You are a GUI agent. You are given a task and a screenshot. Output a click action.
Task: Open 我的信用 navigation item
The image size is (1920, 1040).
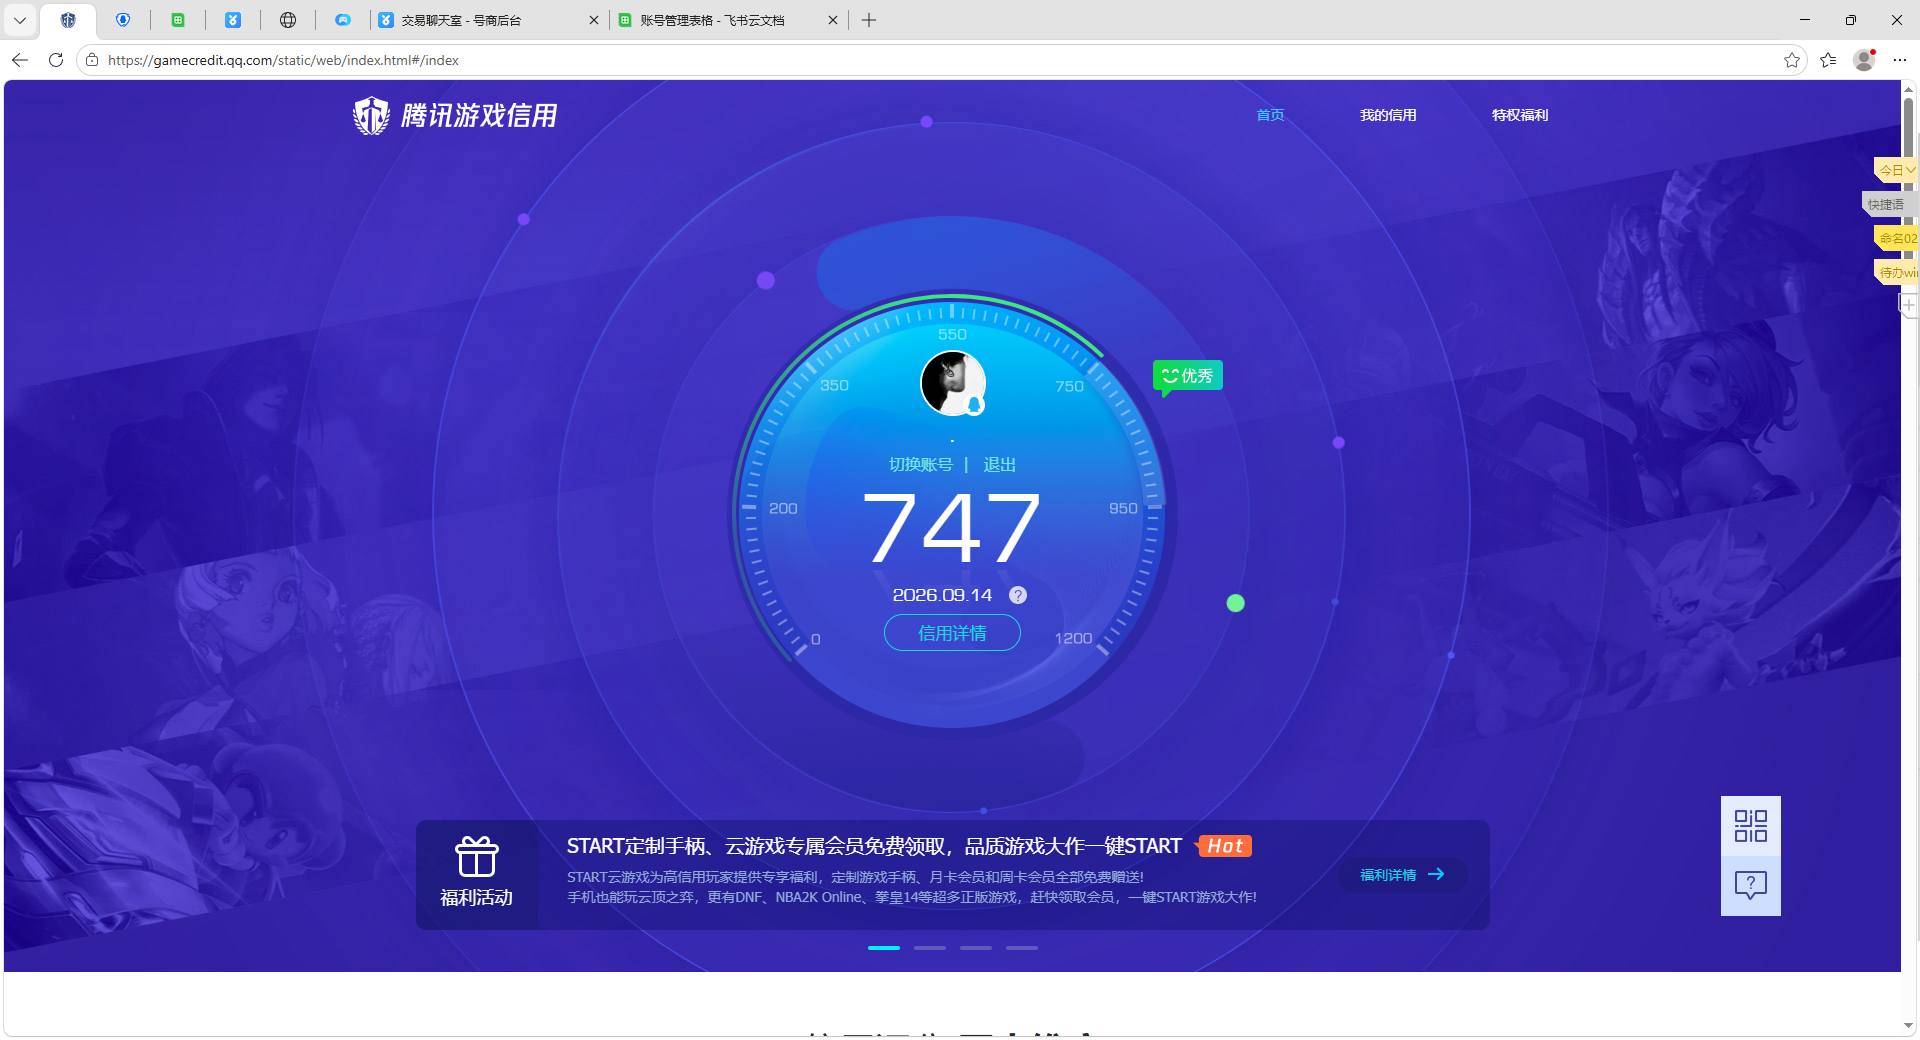click(x=1388, y=115)
